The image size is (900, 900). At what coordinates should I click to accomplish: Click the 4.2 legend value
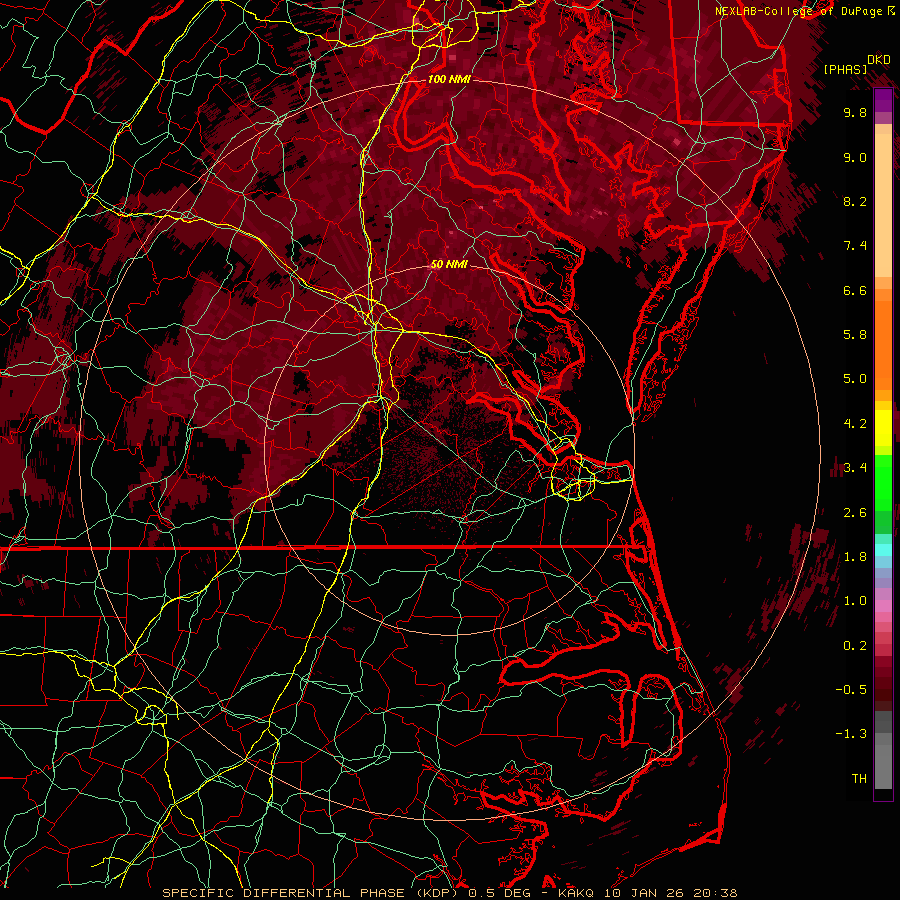855,424
